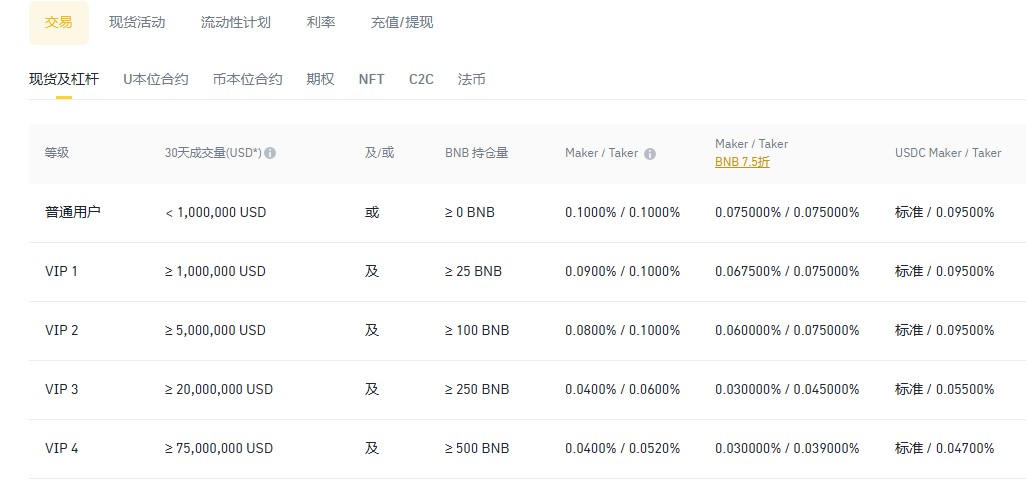Click < 1,000,000 USD volume cell

(216, 213)
